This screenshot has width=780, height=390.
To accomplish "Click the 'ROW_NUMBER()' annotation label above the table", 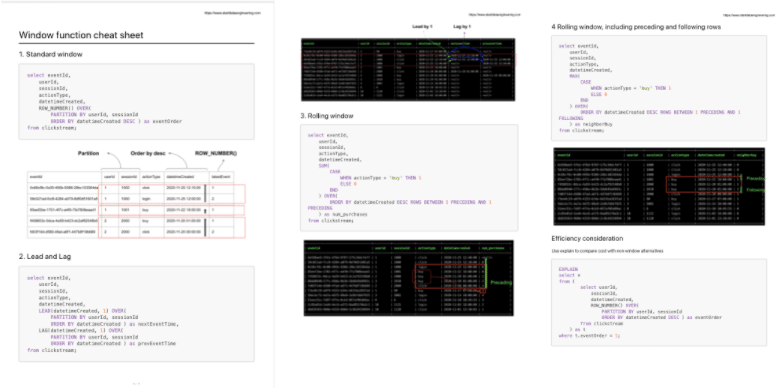I will click(x=216, y=154).
